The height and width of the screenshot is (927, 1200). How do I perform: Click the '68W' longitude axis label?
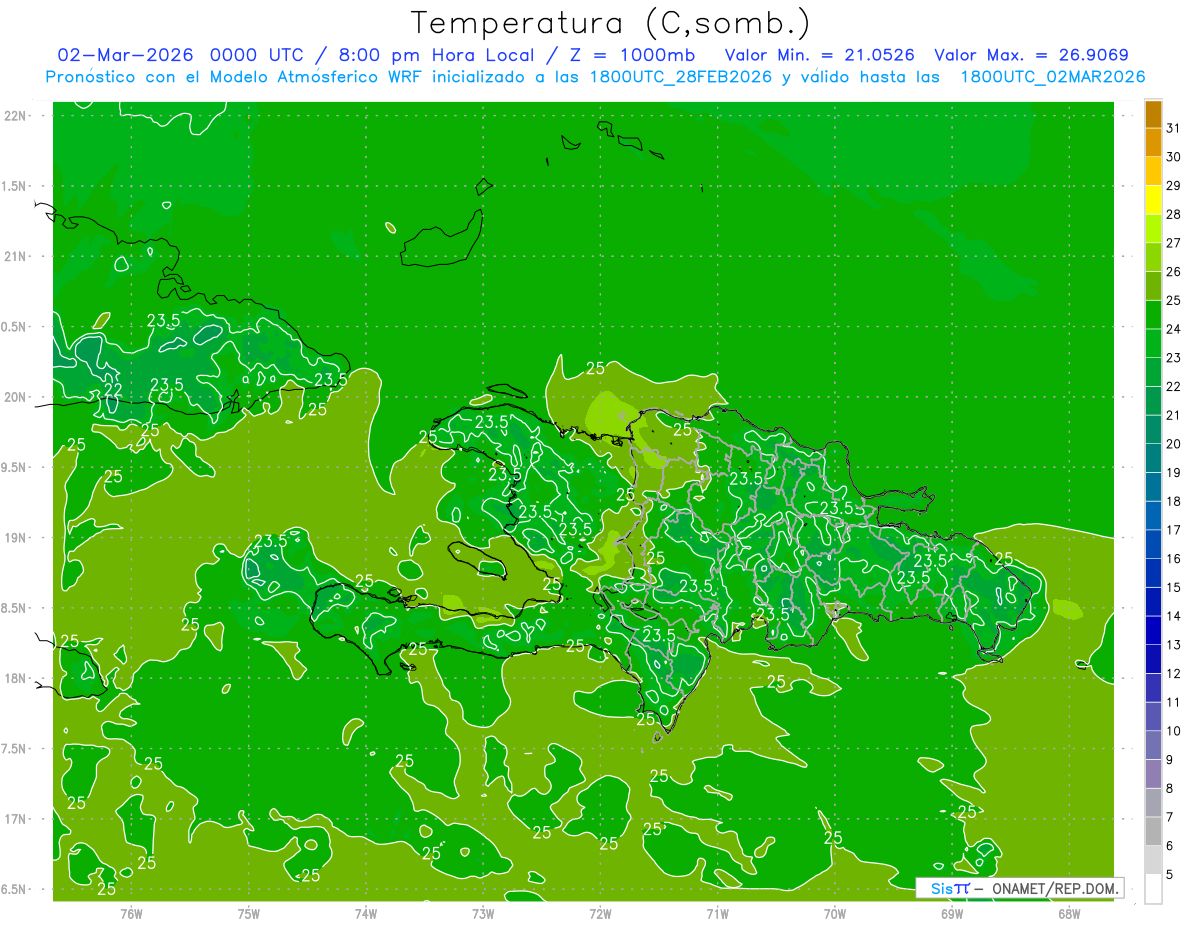[1069, 913]
